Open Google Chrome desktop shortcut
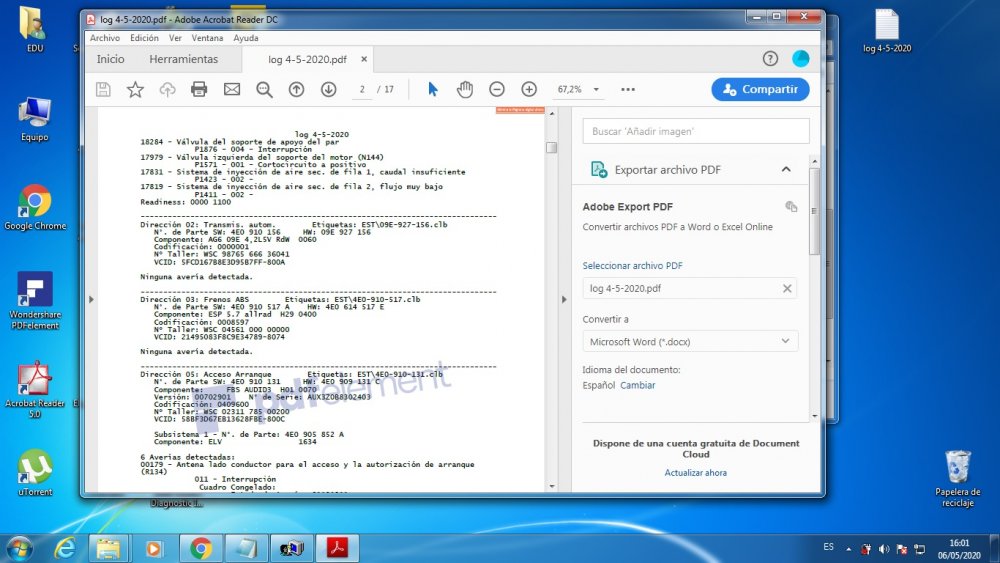Screen dimensions: 1000x563 tap(35, 207)
